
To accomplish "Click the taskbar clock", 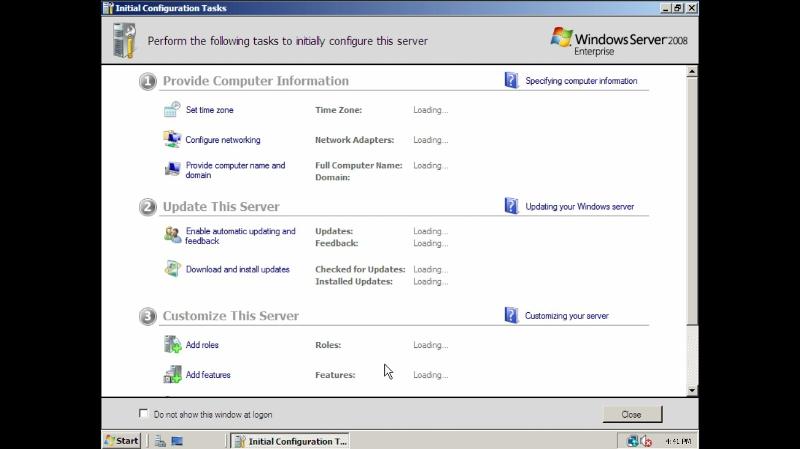I will click(x=678, y=441).
